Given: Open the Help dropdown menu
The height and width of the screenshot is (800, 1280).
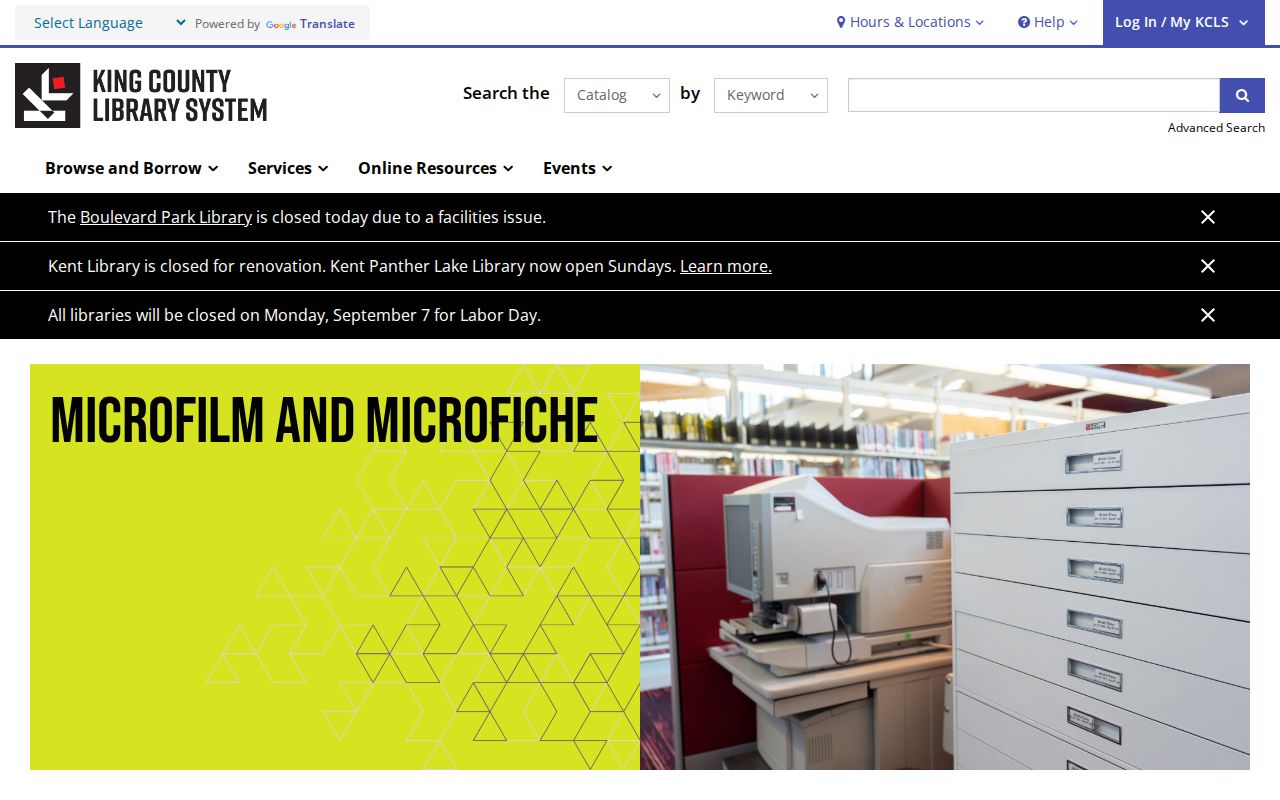Looking at the screenshot, I should click(1048, 22).
